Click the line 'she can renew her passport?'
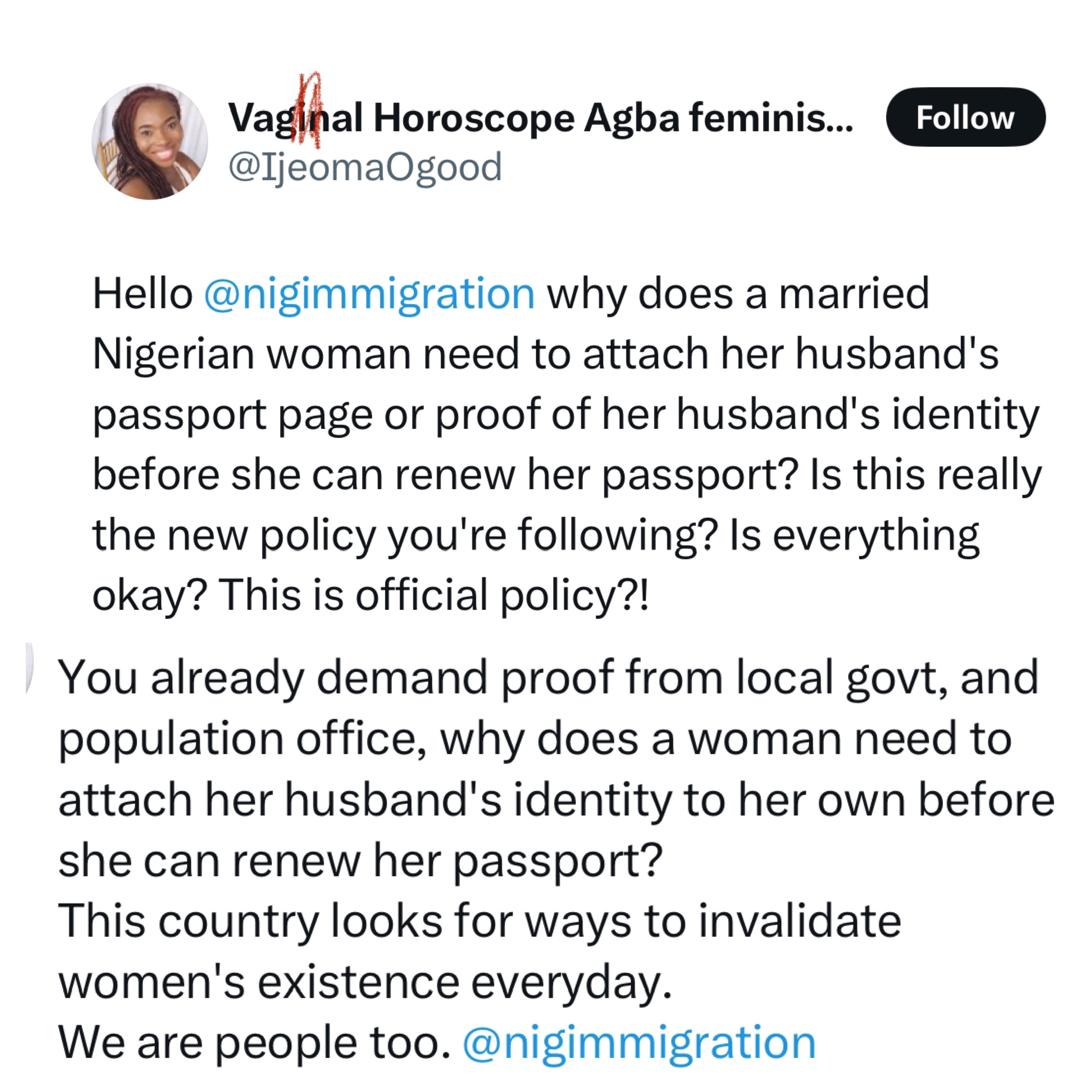This screenshot has height=1080, width=1080. [x=360, y=860]
